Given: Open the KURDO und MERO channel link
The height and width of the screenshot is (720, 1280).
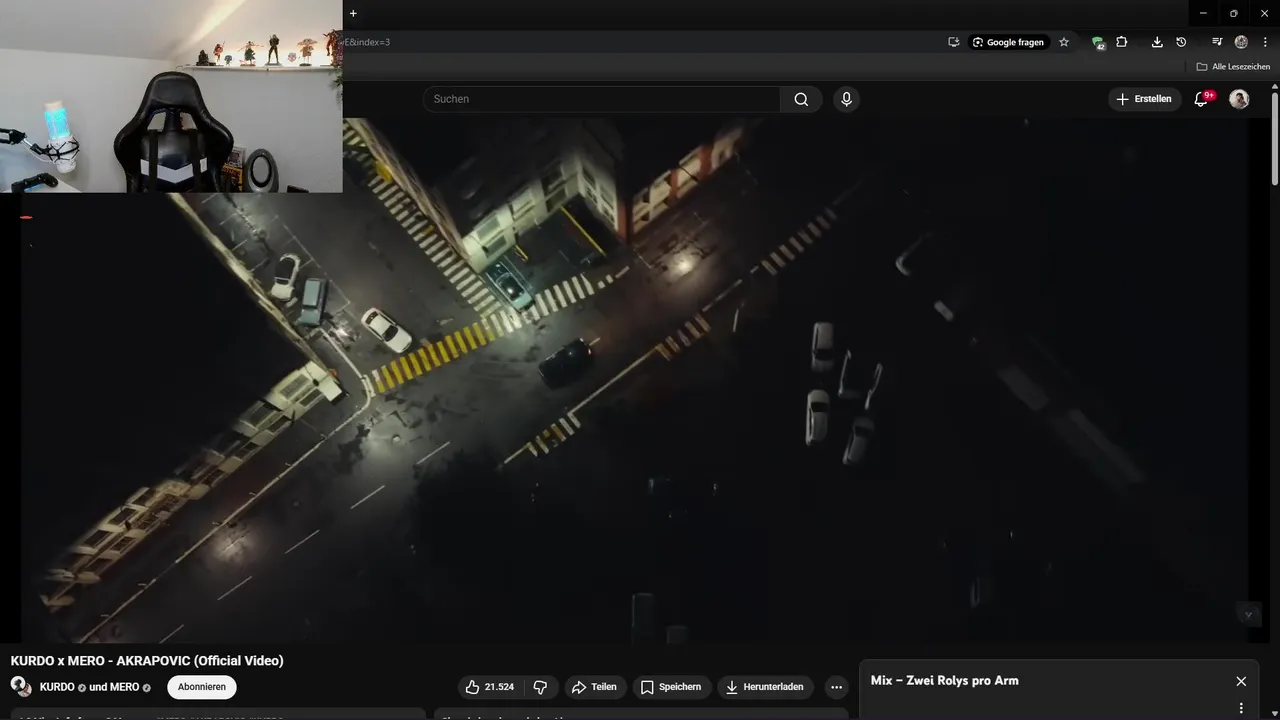Looking at the screenshot, I should coord(96,687).
